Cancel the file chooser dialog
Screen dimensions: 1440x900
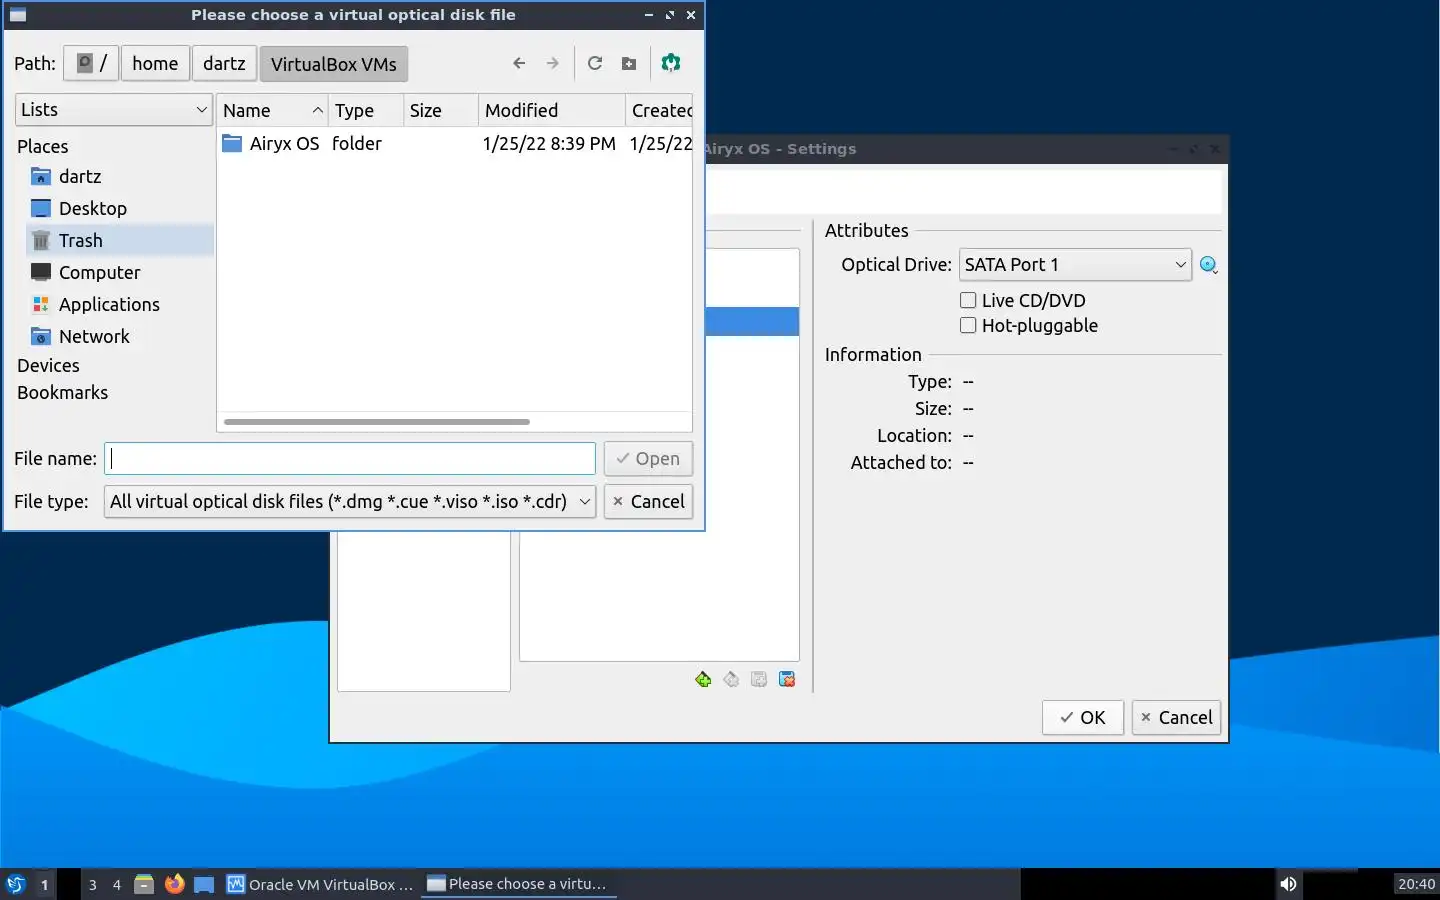[648, 502]
